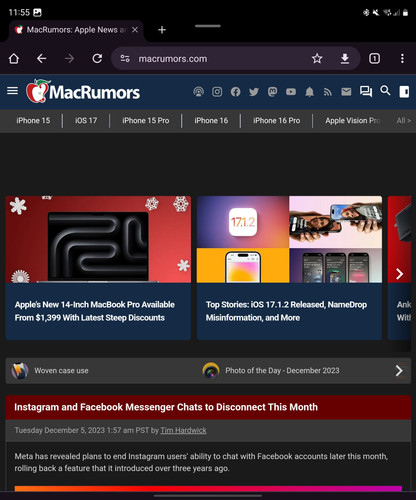The width and height of the screenshot is (416, 500).
Task: Go to browser home page
Action: tap(14, 59)
